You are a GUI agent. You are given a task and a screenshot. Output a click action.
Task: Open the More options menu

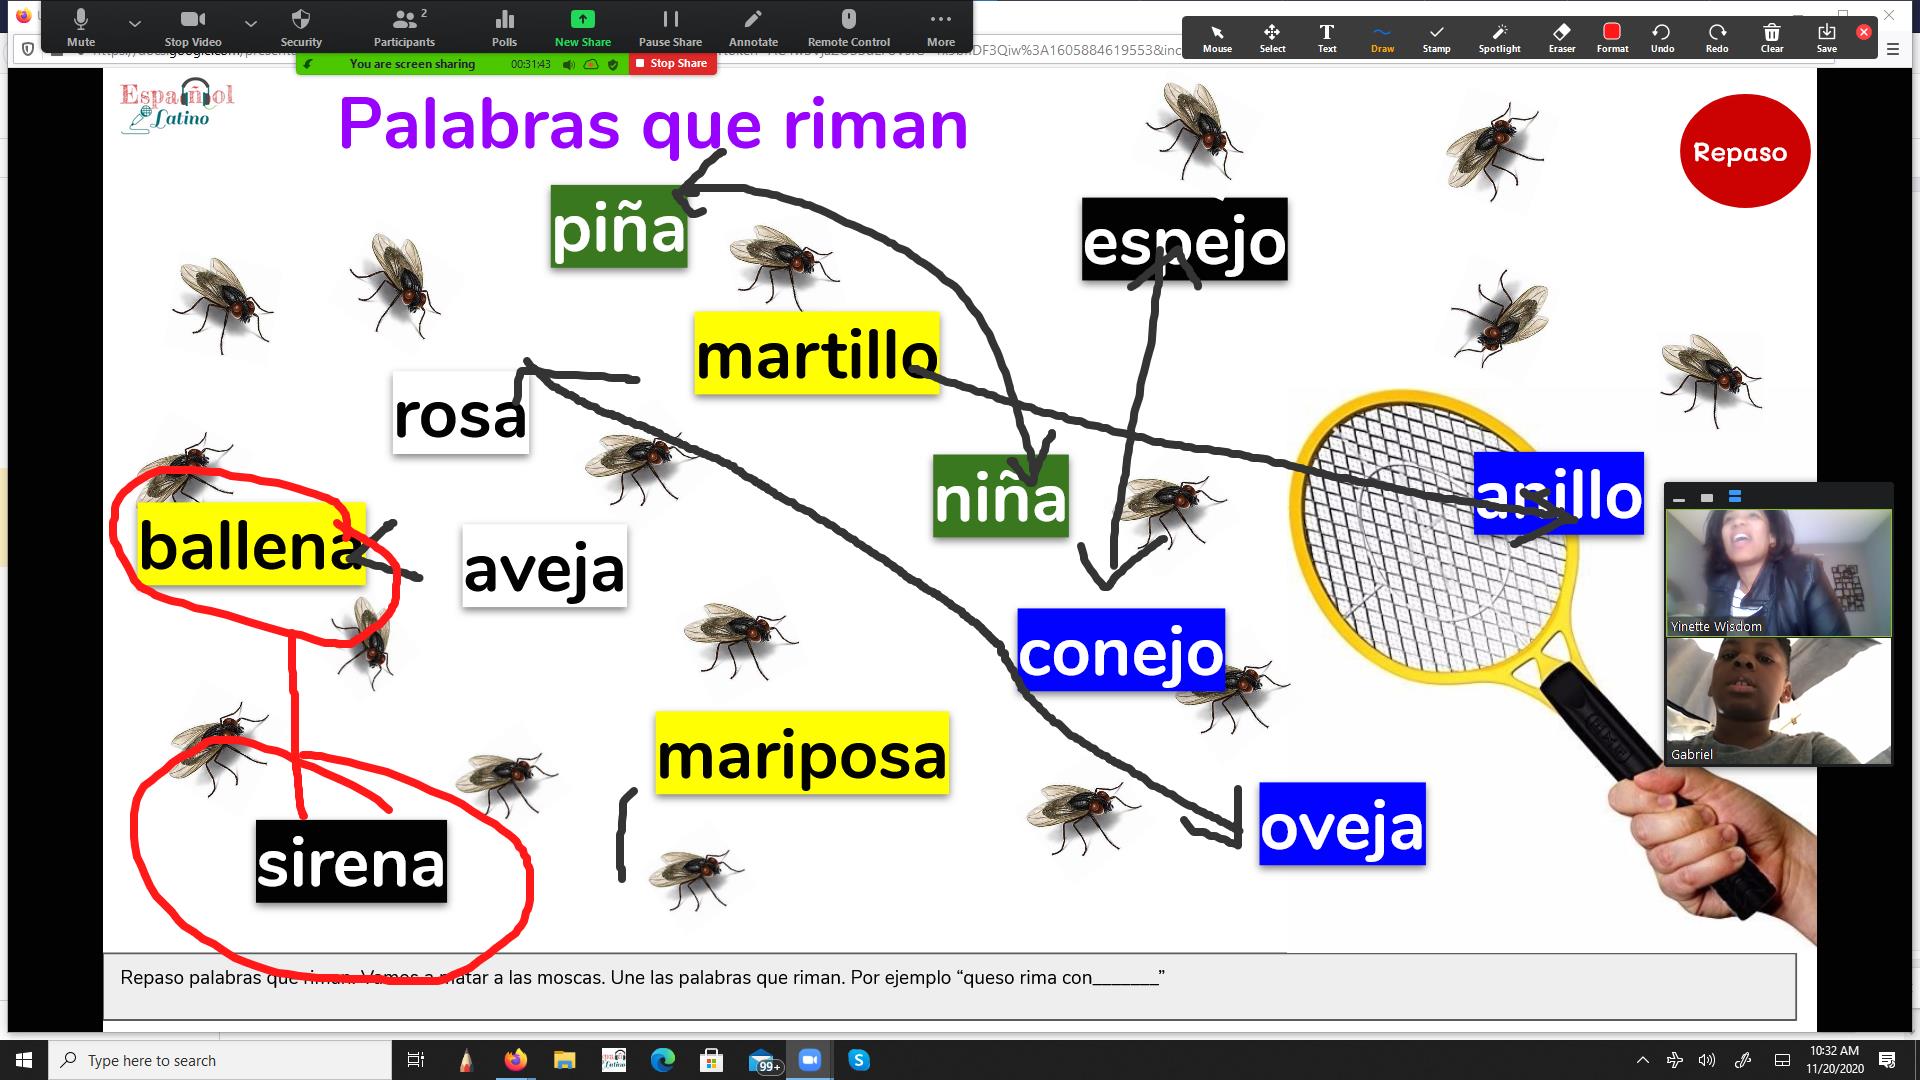[940, 27]
